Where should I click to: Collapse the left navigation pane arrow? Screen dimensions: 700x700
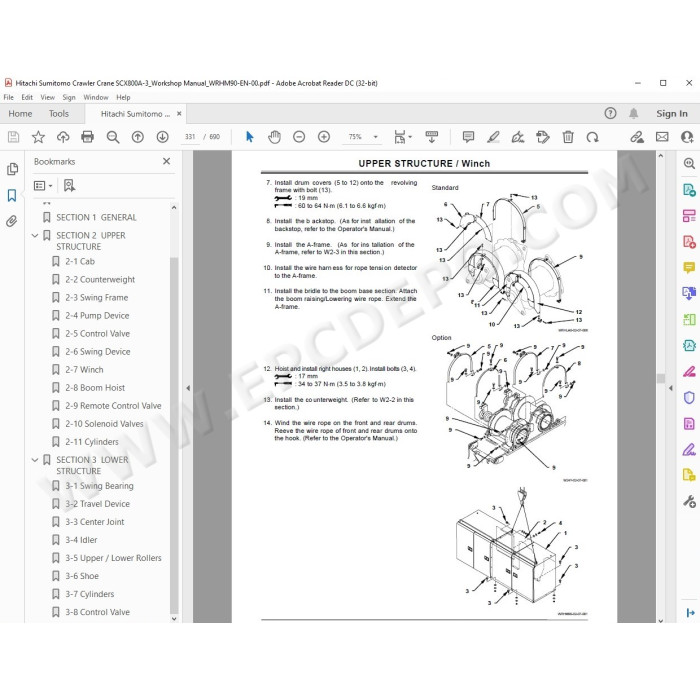(188, 388)
